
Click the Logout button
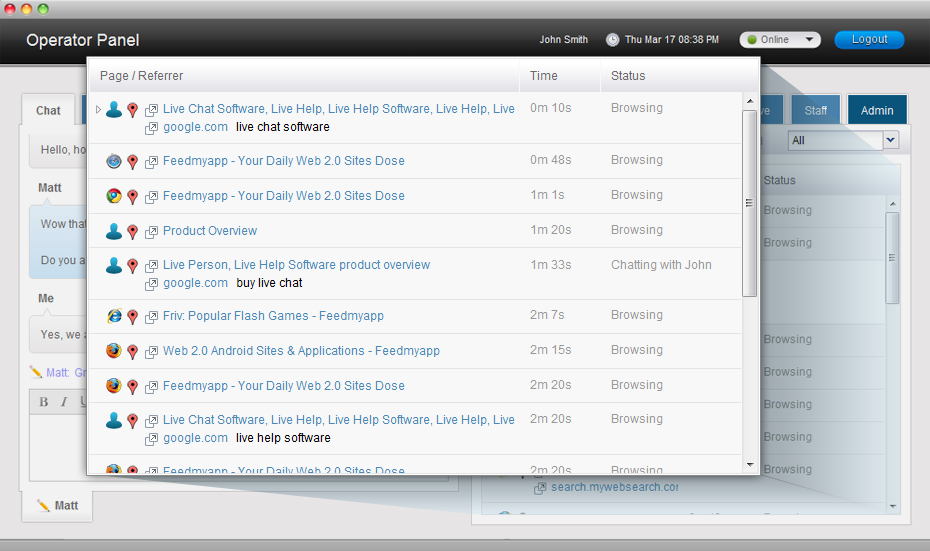pos(869,40)
